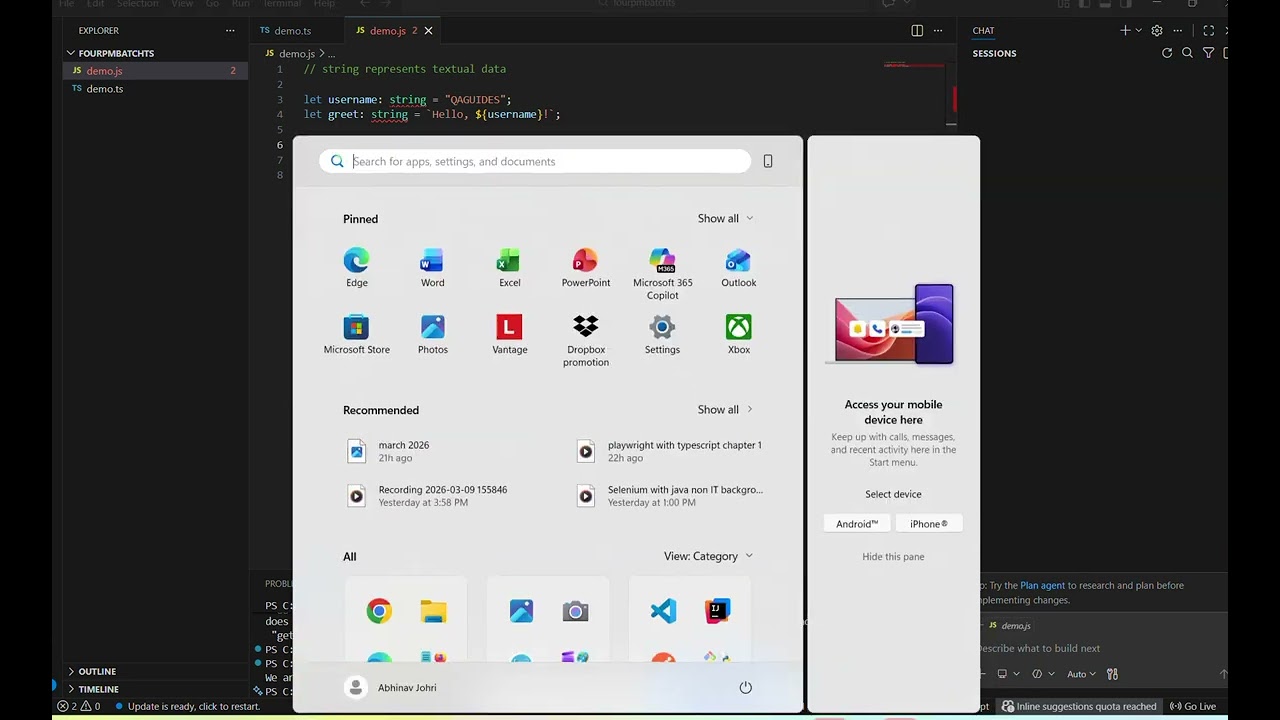Open the pinned Excel app

click(509, 267)
